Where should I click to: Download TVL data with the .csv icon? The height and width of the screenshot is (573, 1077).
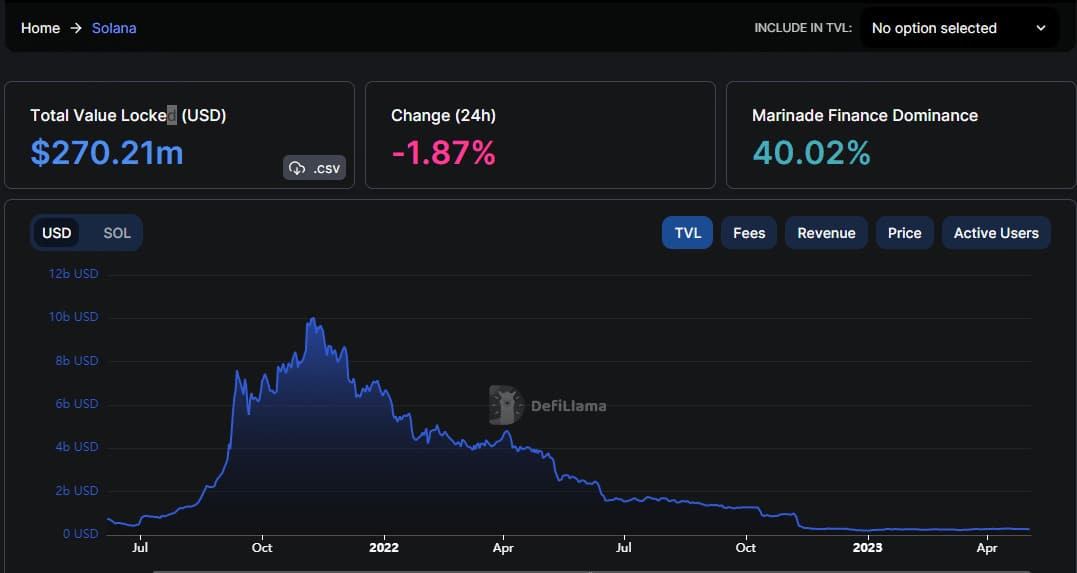[x=314, y=168]
